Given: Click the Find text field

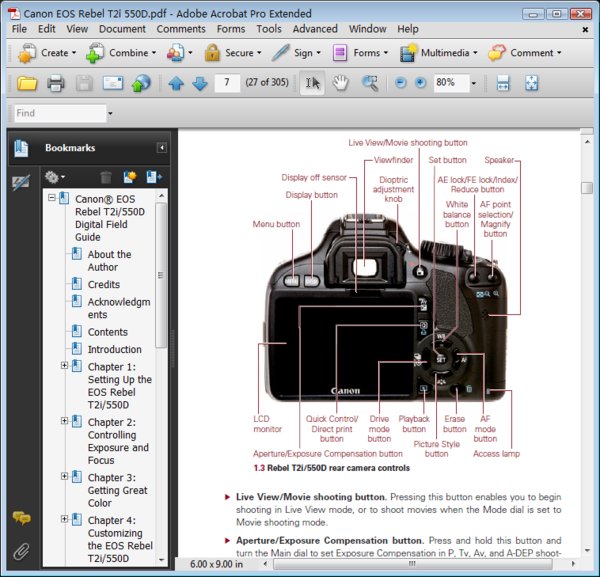Looking at the screenshot, I should point(59,113).
